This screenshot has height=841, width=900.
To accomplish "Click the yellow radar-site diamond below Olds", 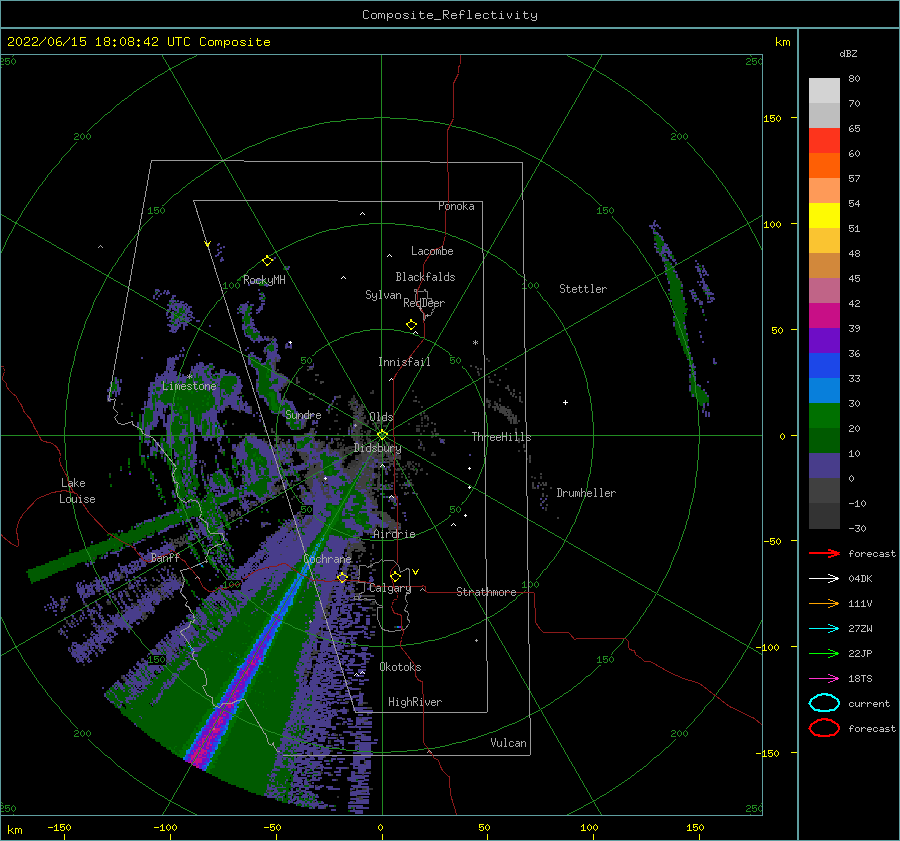I will point(382,435).
